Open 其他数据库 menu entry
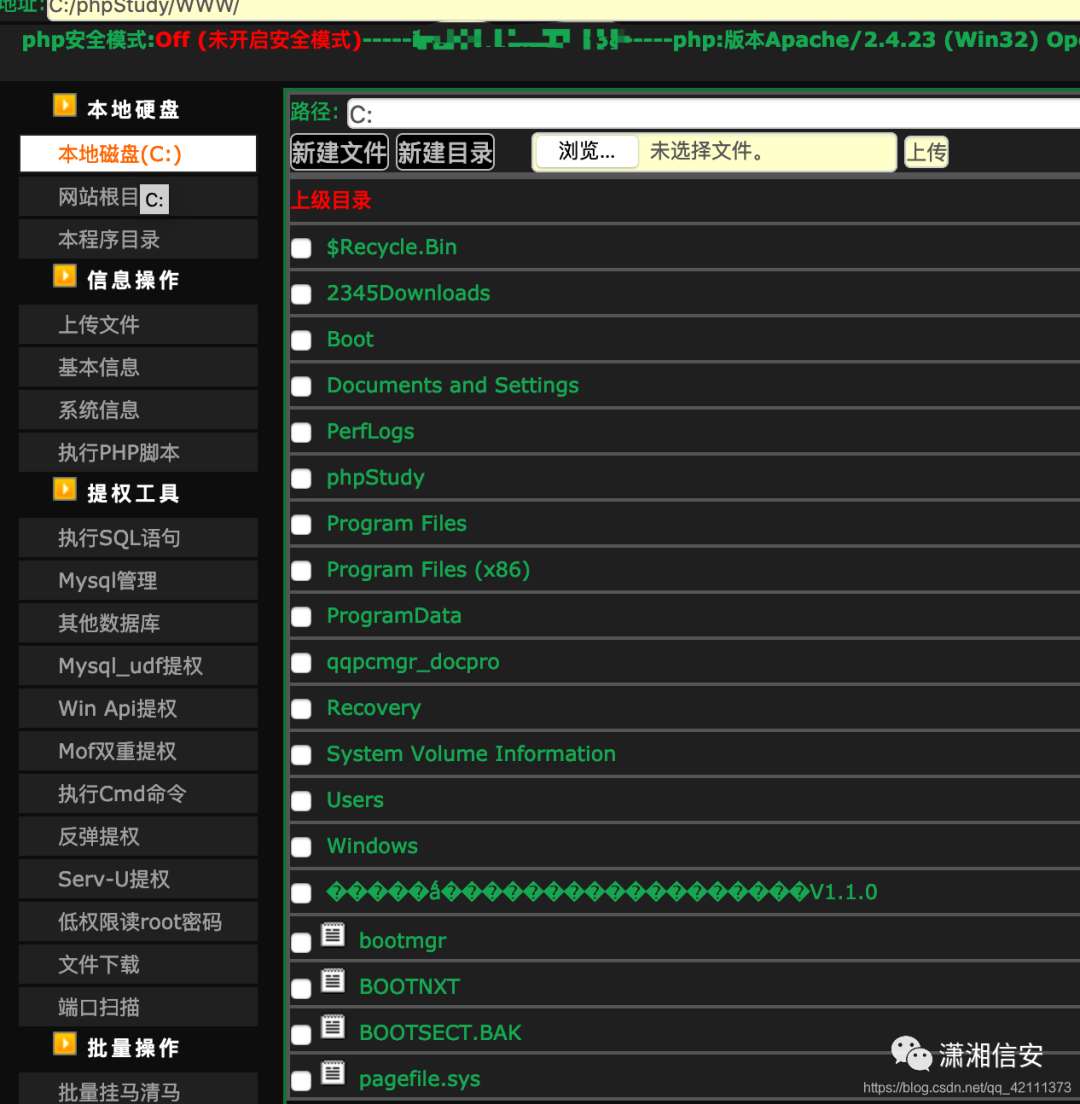 tap(138, 623)
